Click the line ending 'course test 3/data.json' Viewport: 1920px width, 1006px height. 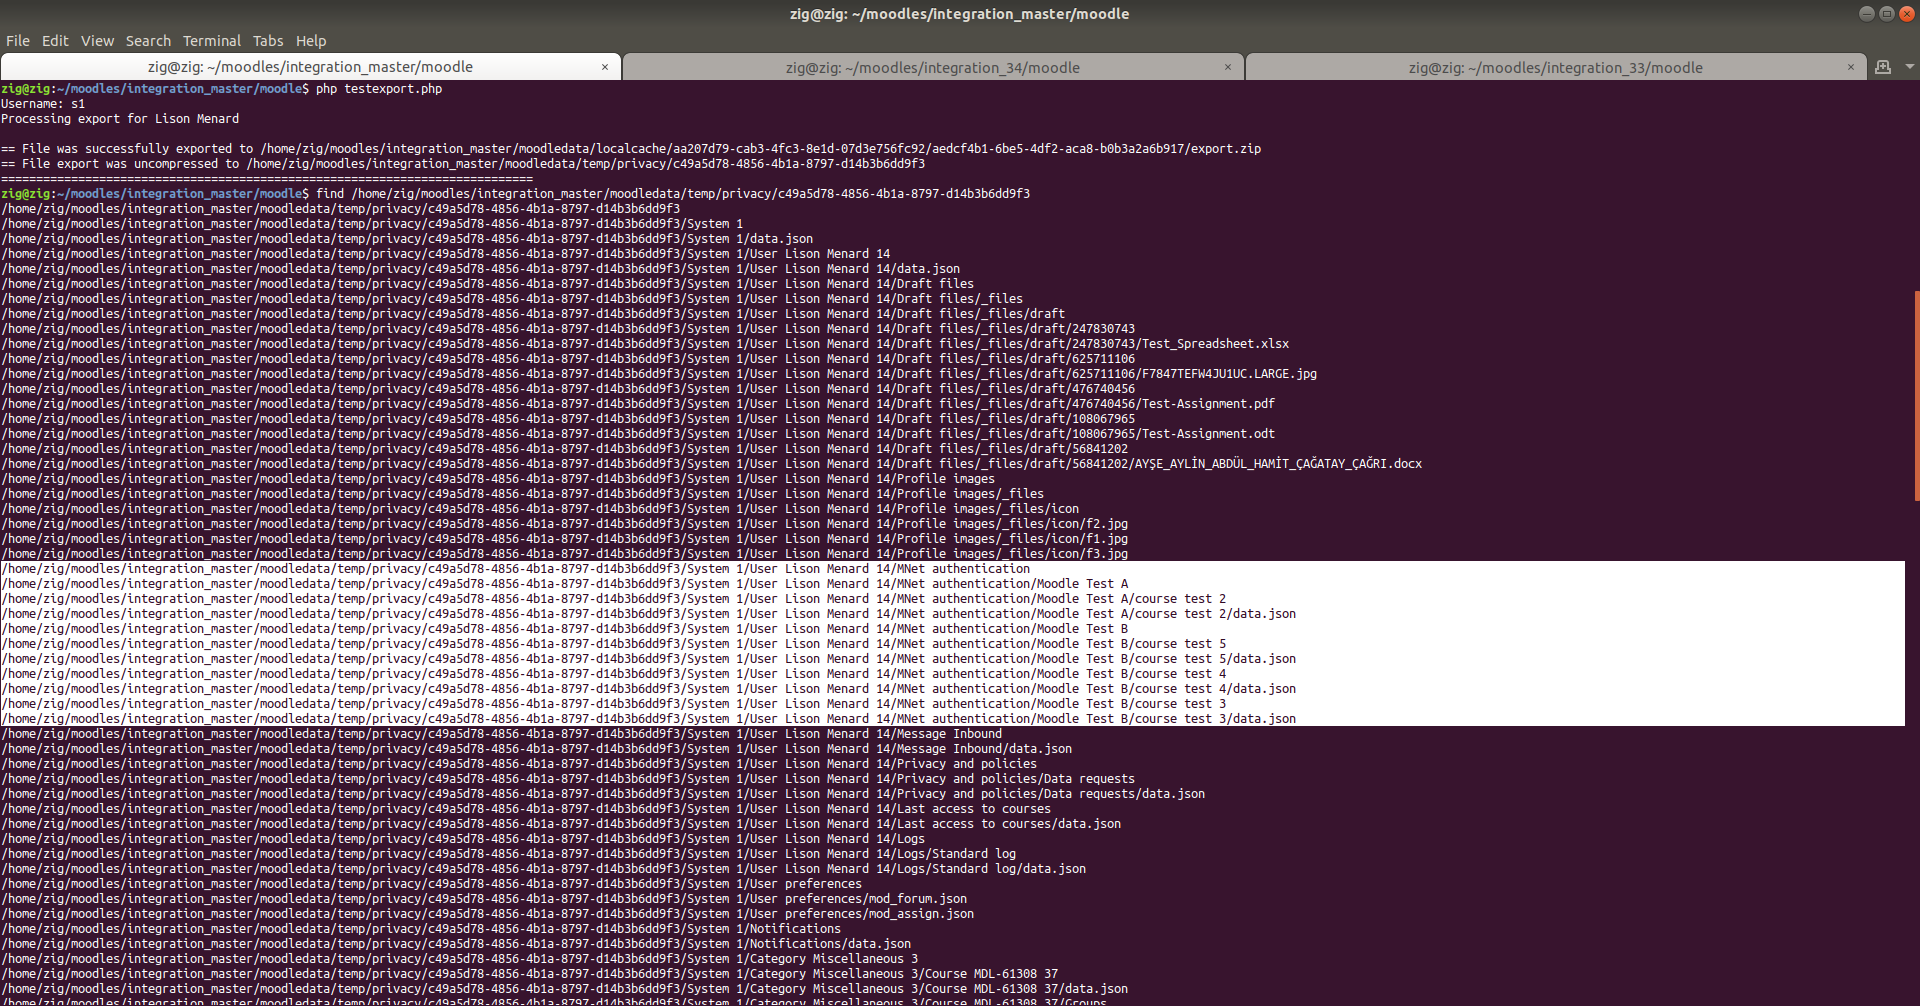[x=649, y=719]
